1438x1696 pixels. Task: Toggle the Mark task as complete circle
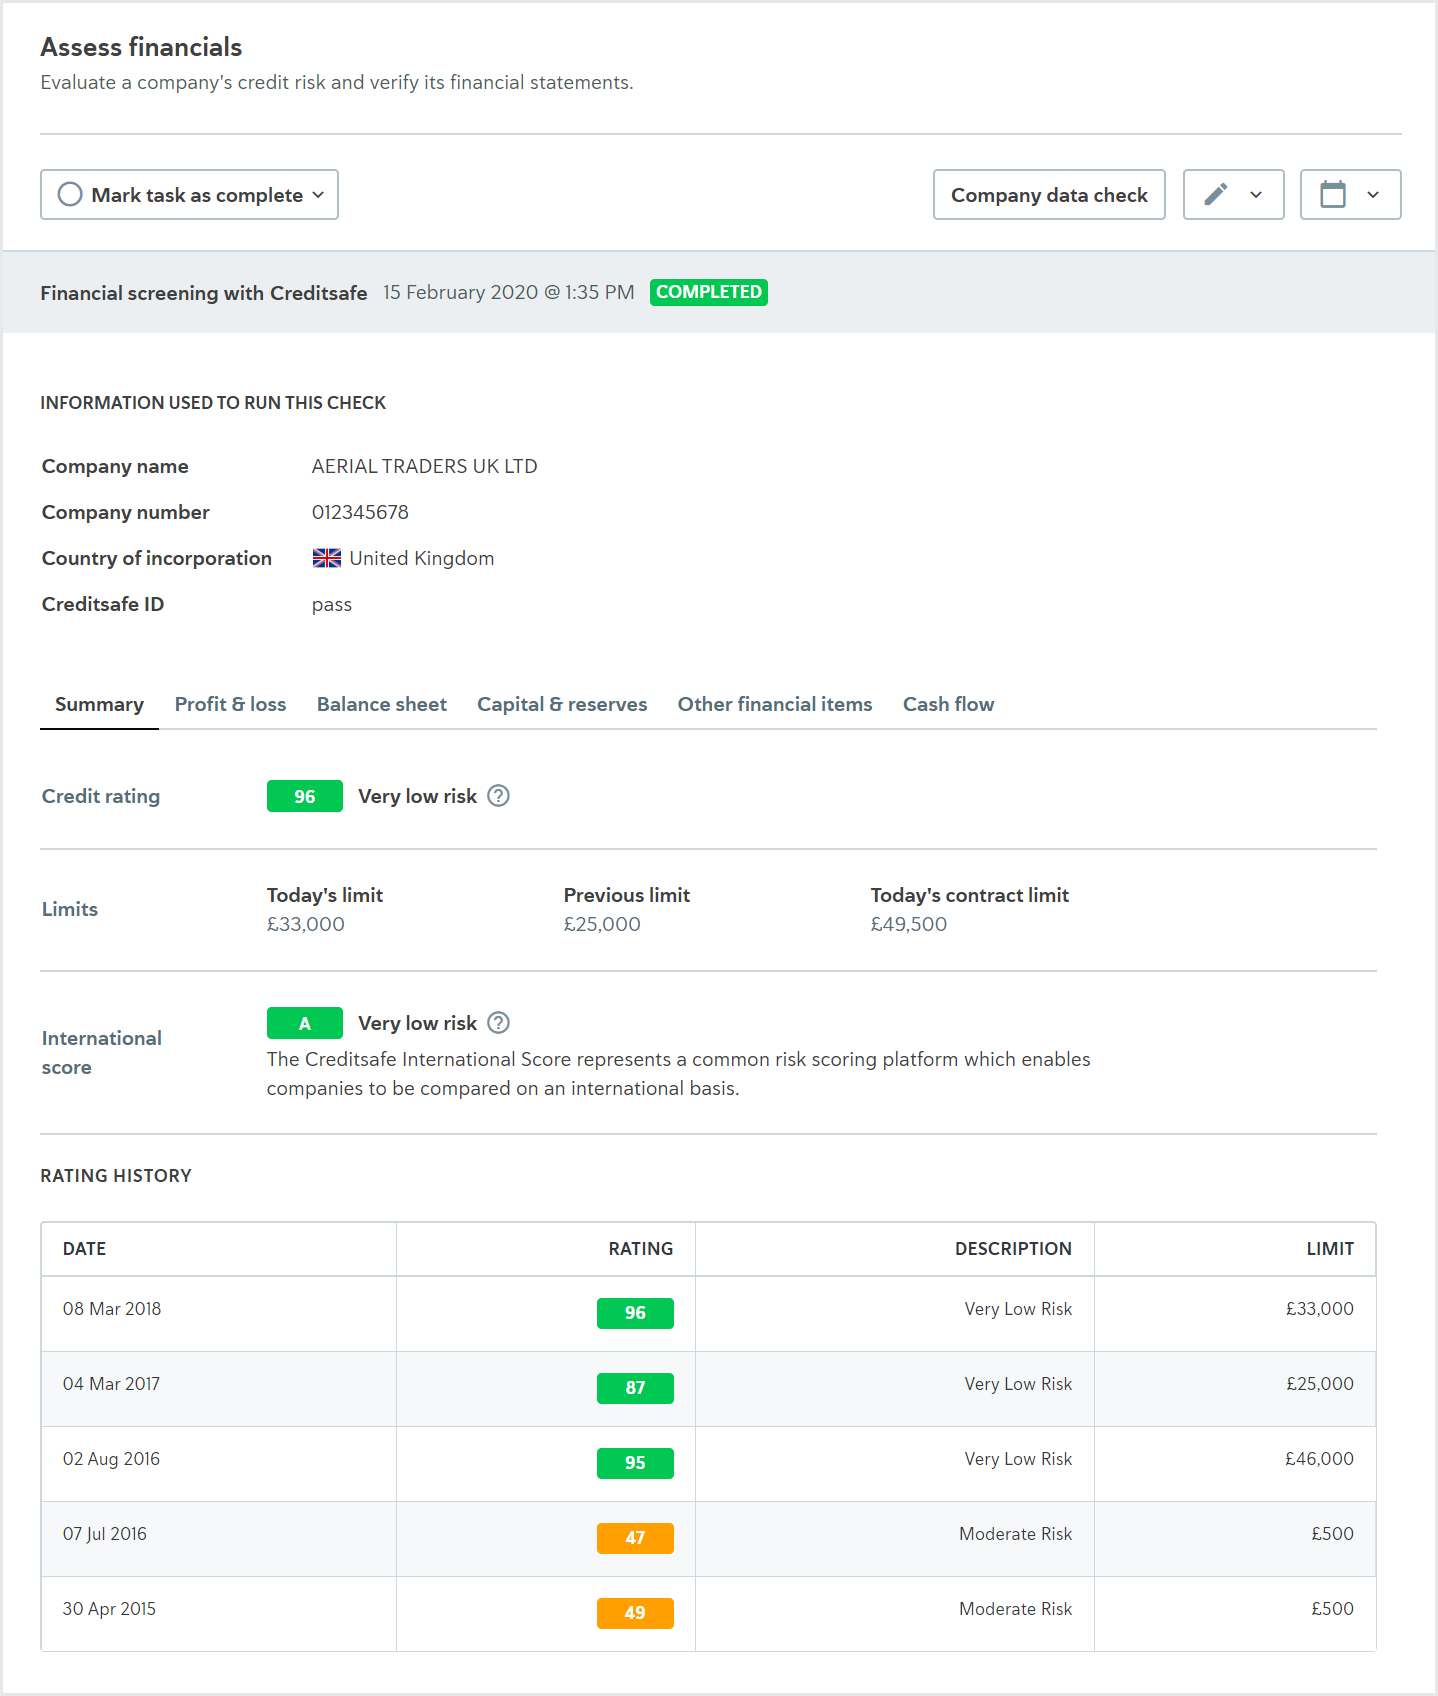pos(70,194)
